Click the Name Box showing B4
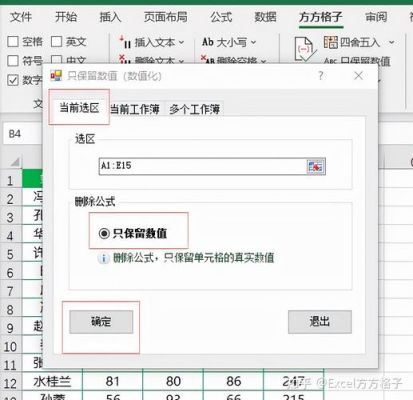 (x=23, y=134)
